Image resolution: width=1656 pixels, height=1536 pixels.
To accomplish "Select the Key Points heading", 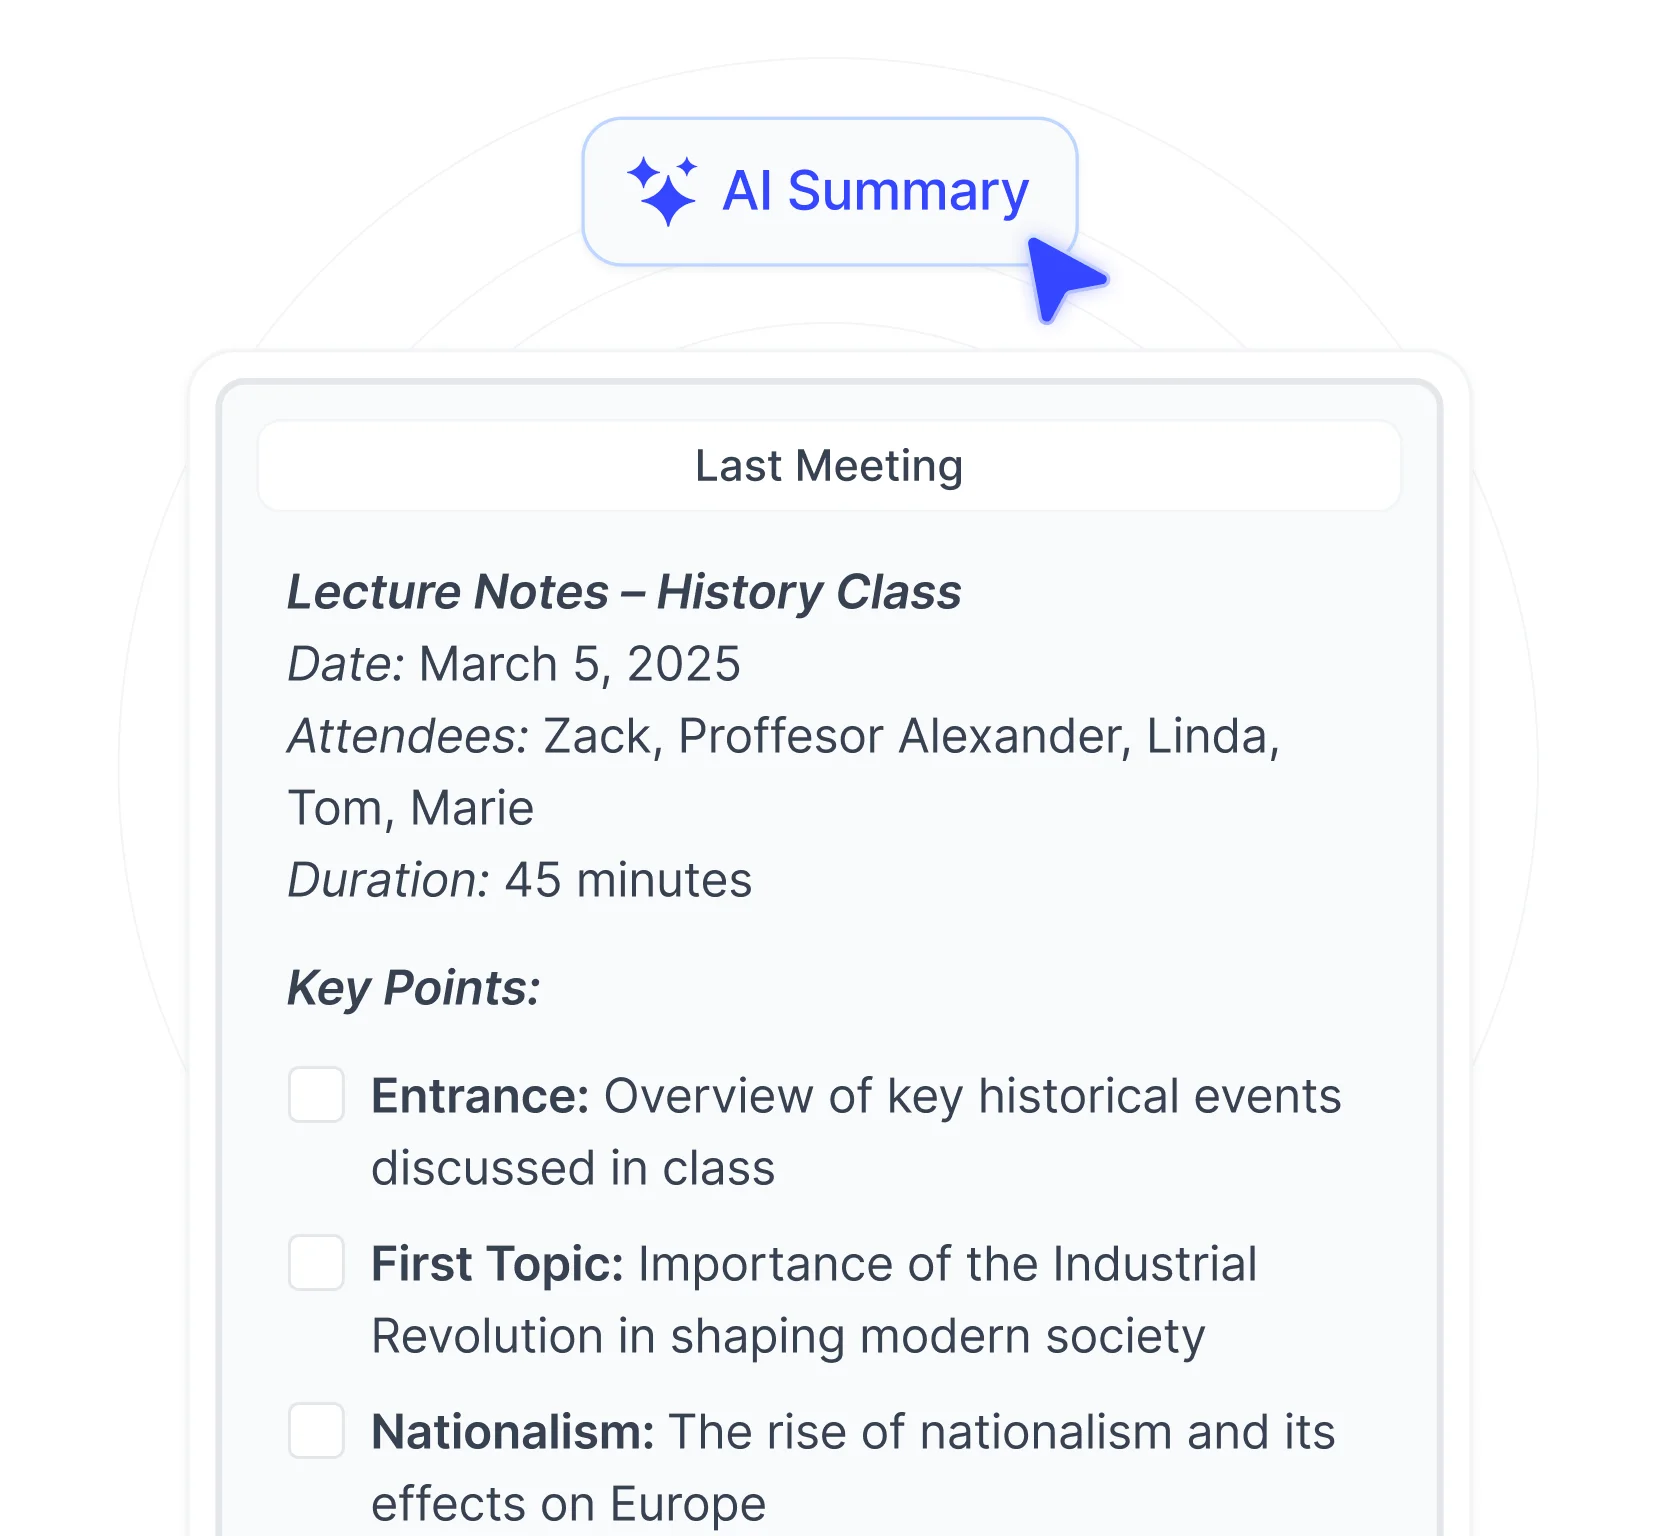I will [414, 988].
